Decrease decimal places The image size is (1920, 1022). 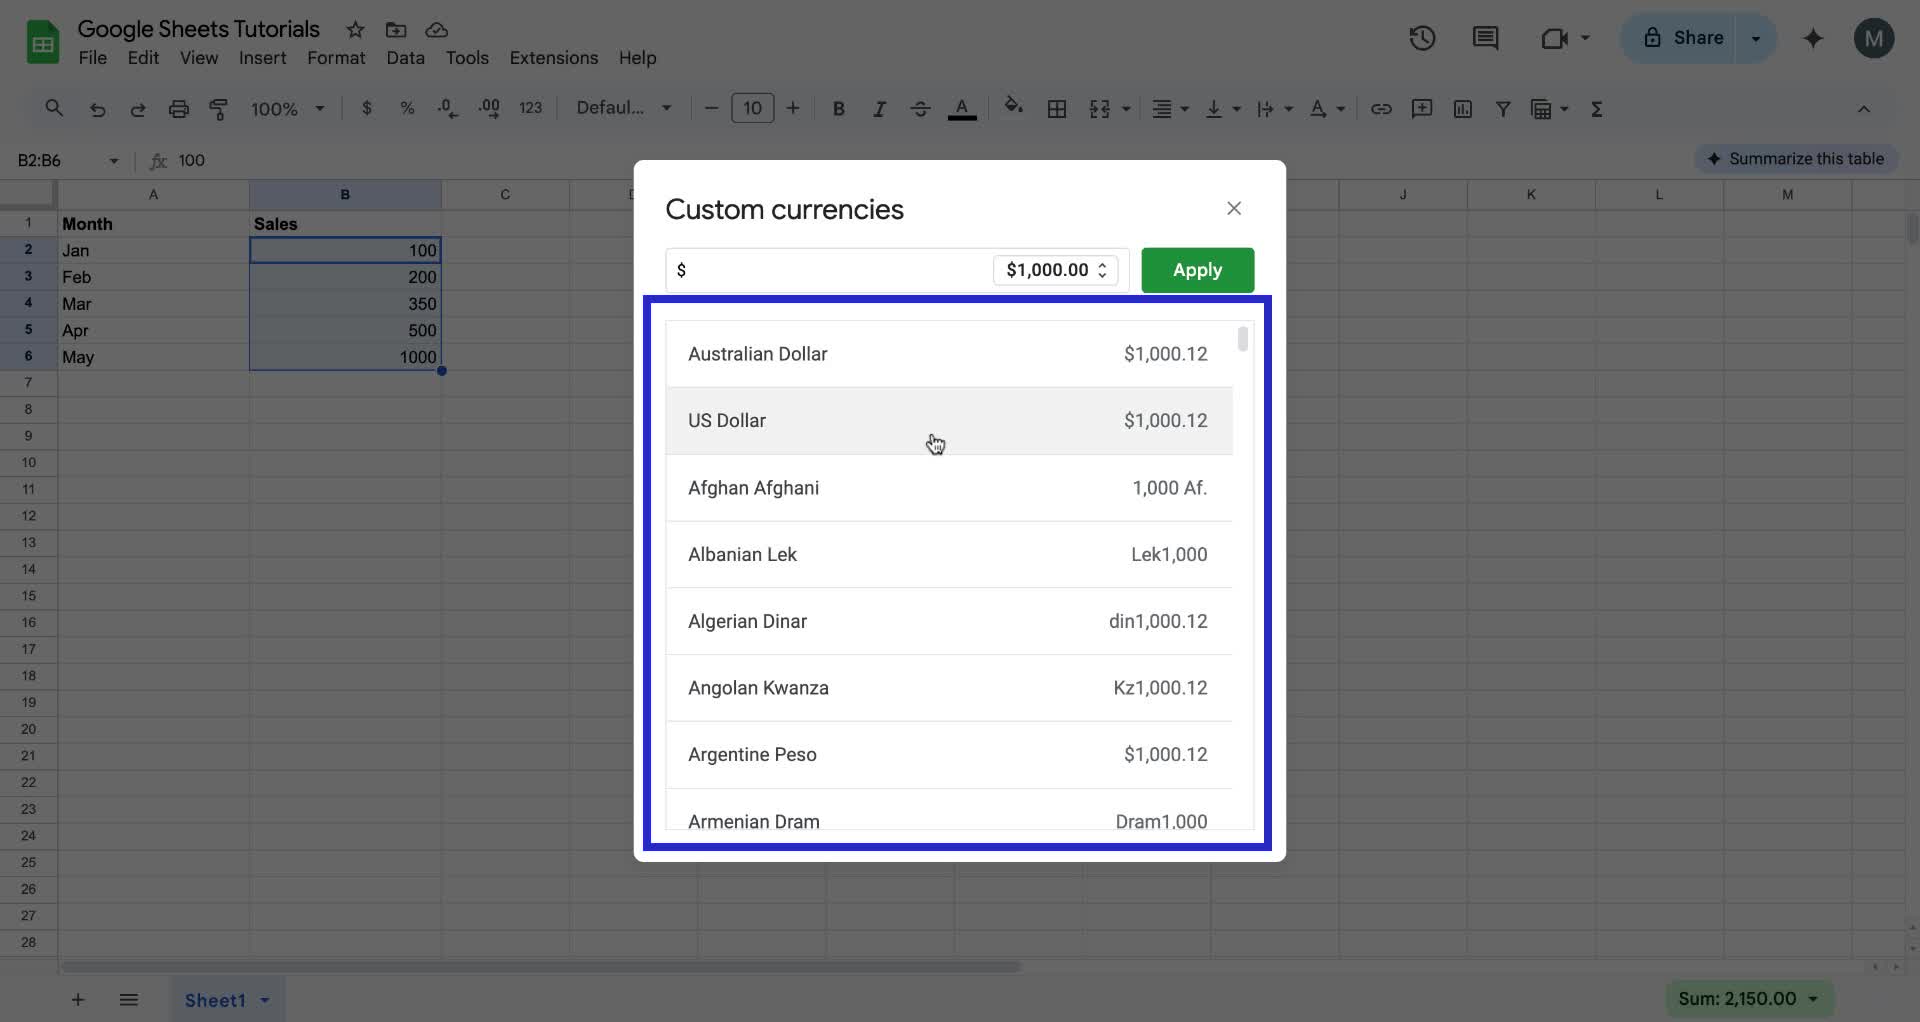pyautogui.click(x=447, y=108)
